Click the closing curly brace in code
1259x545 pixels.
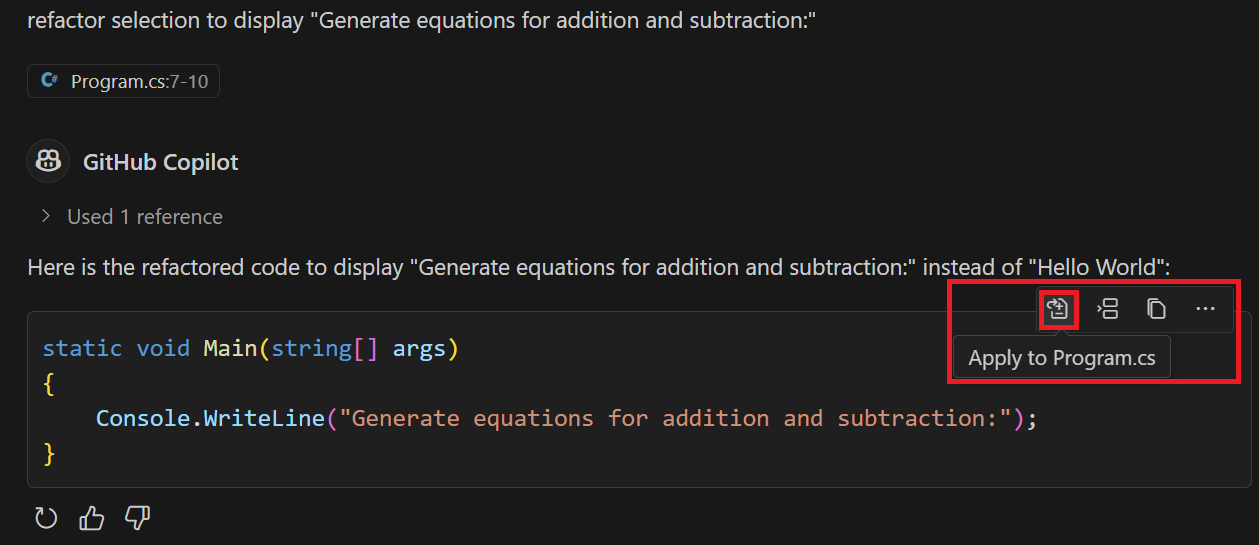49,453
